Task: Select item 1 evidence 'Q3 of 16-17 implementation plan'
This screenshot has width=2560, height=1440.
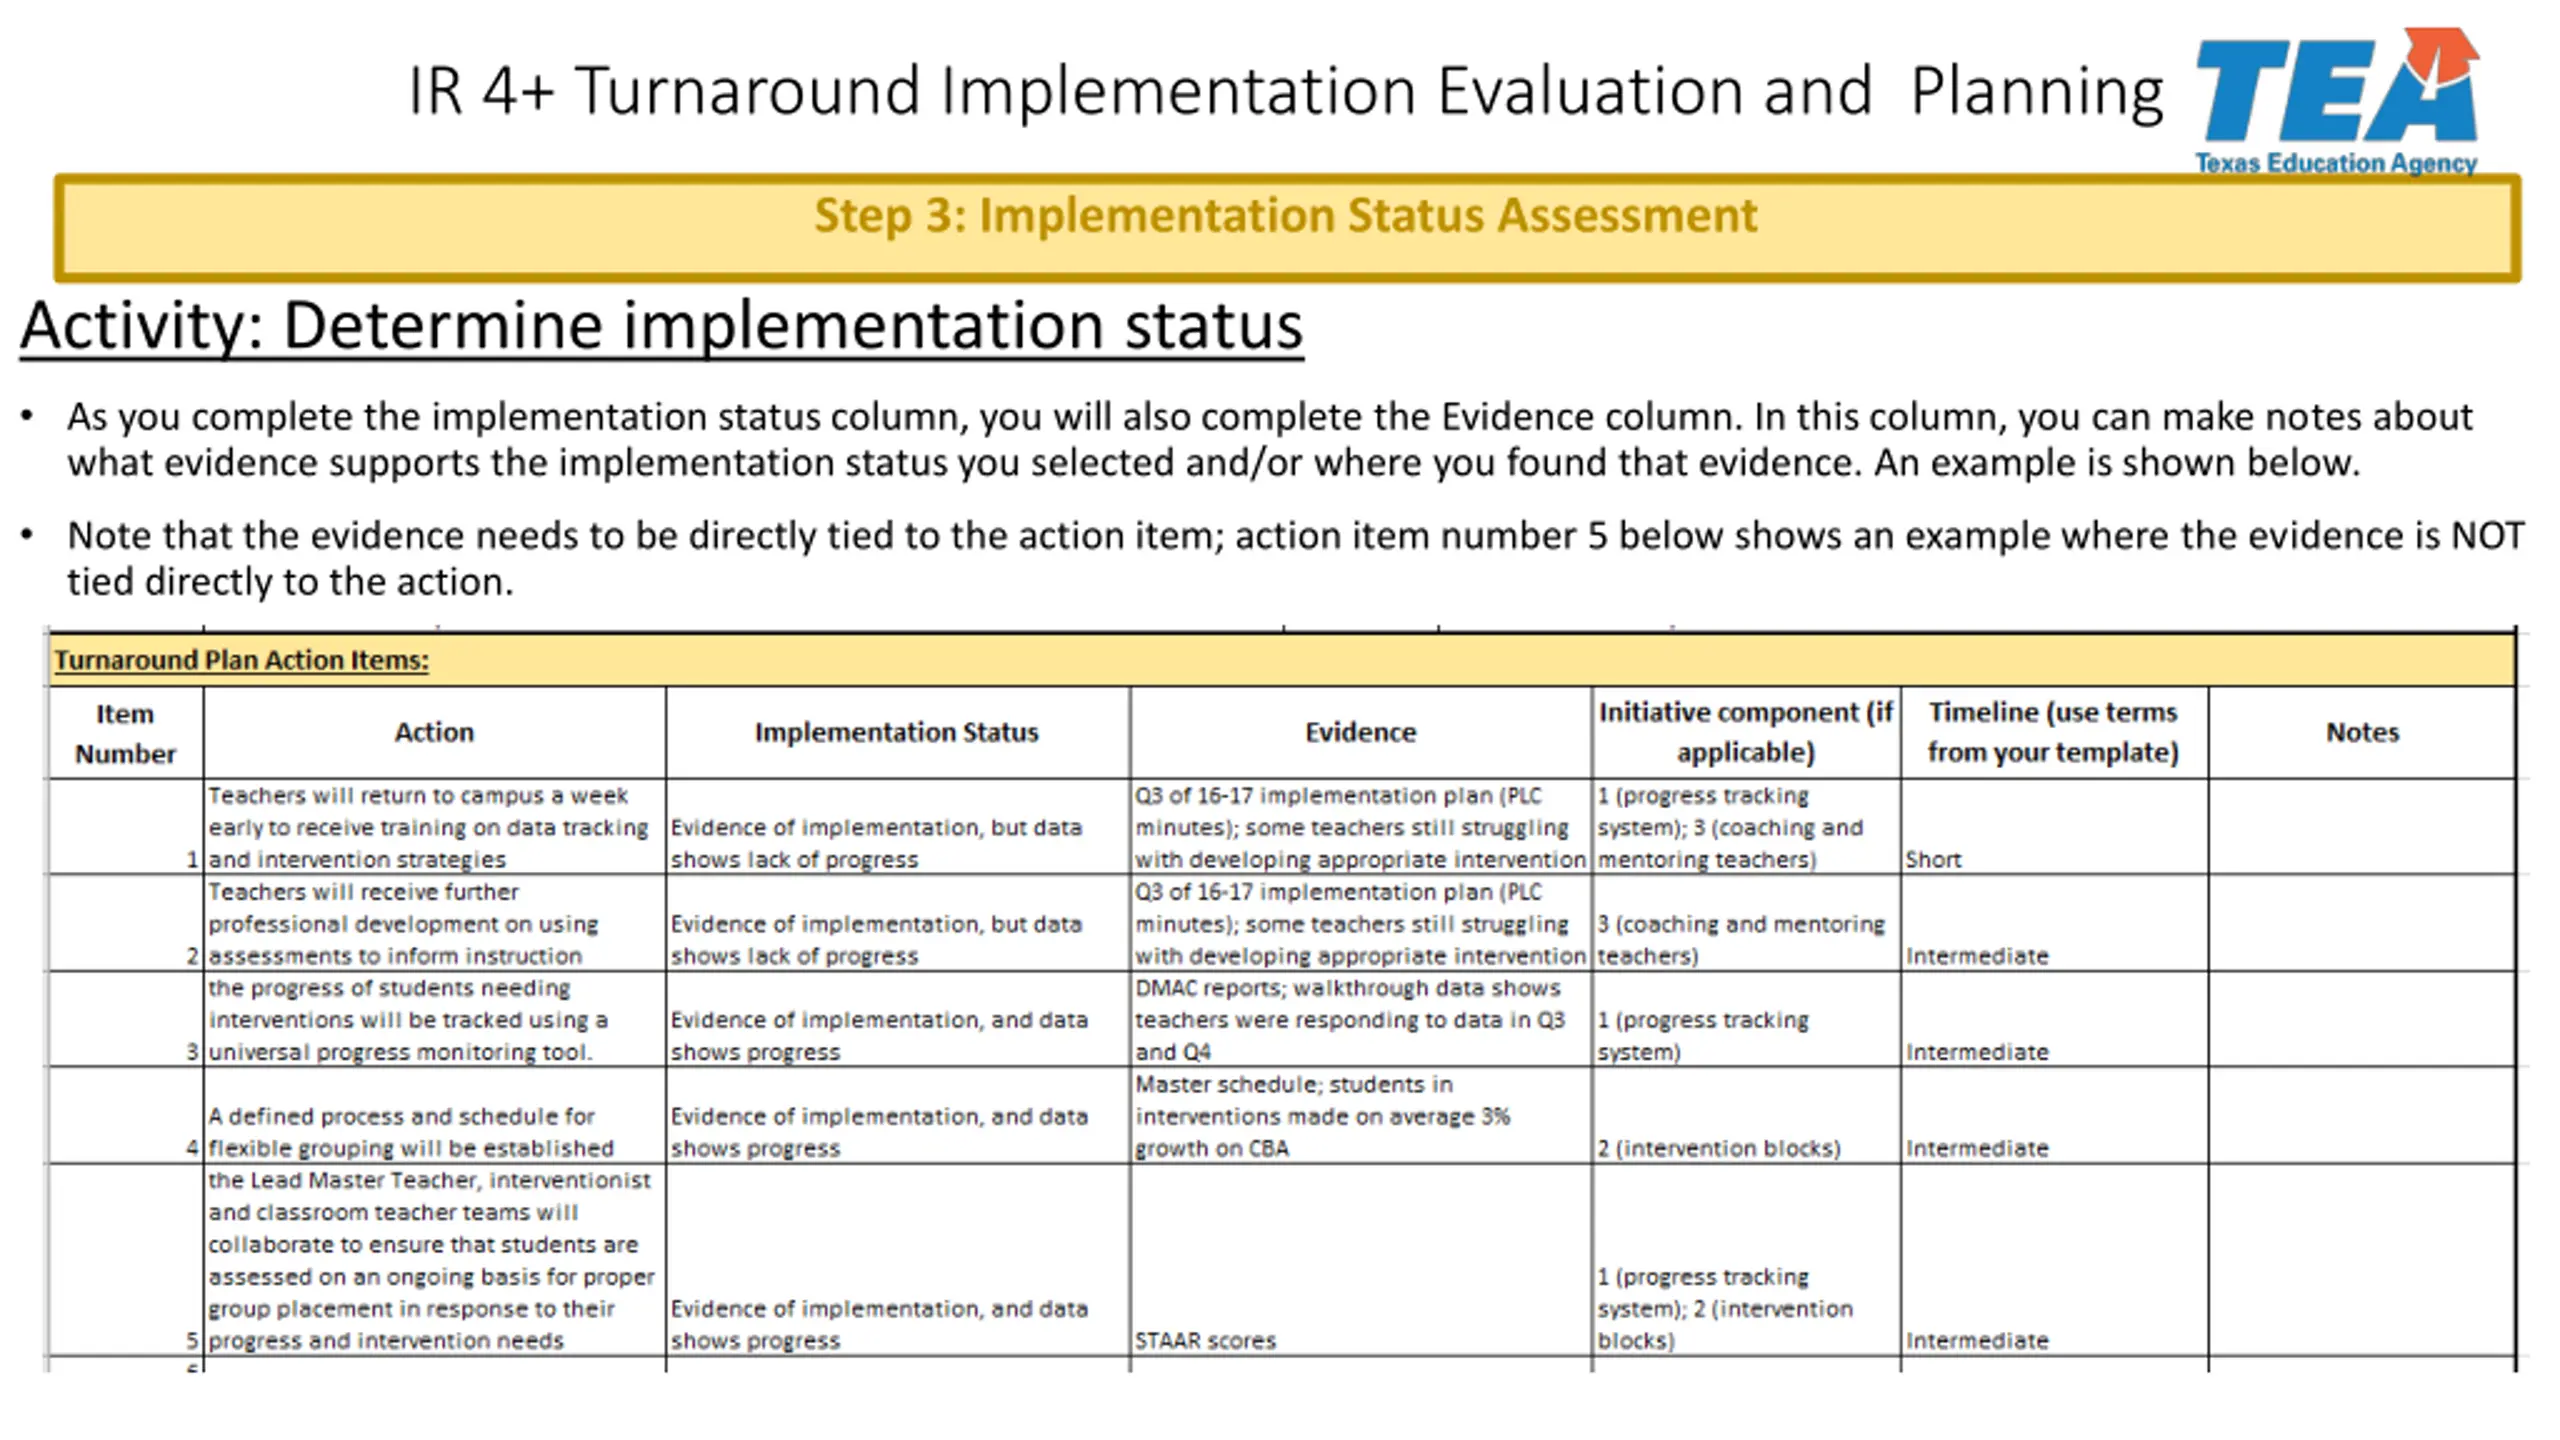Action: [x=1360, y=827]
